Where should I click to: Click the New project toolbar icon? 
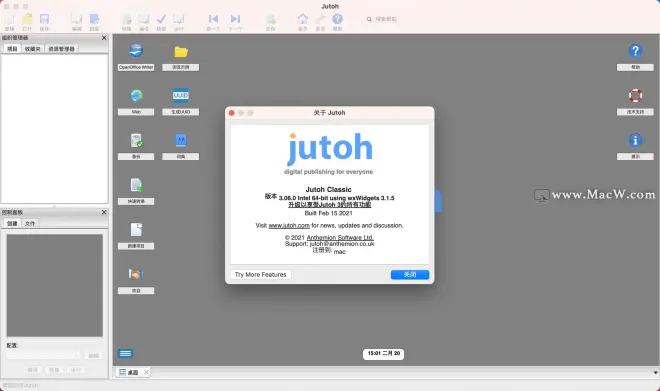[x=10, y=19]
